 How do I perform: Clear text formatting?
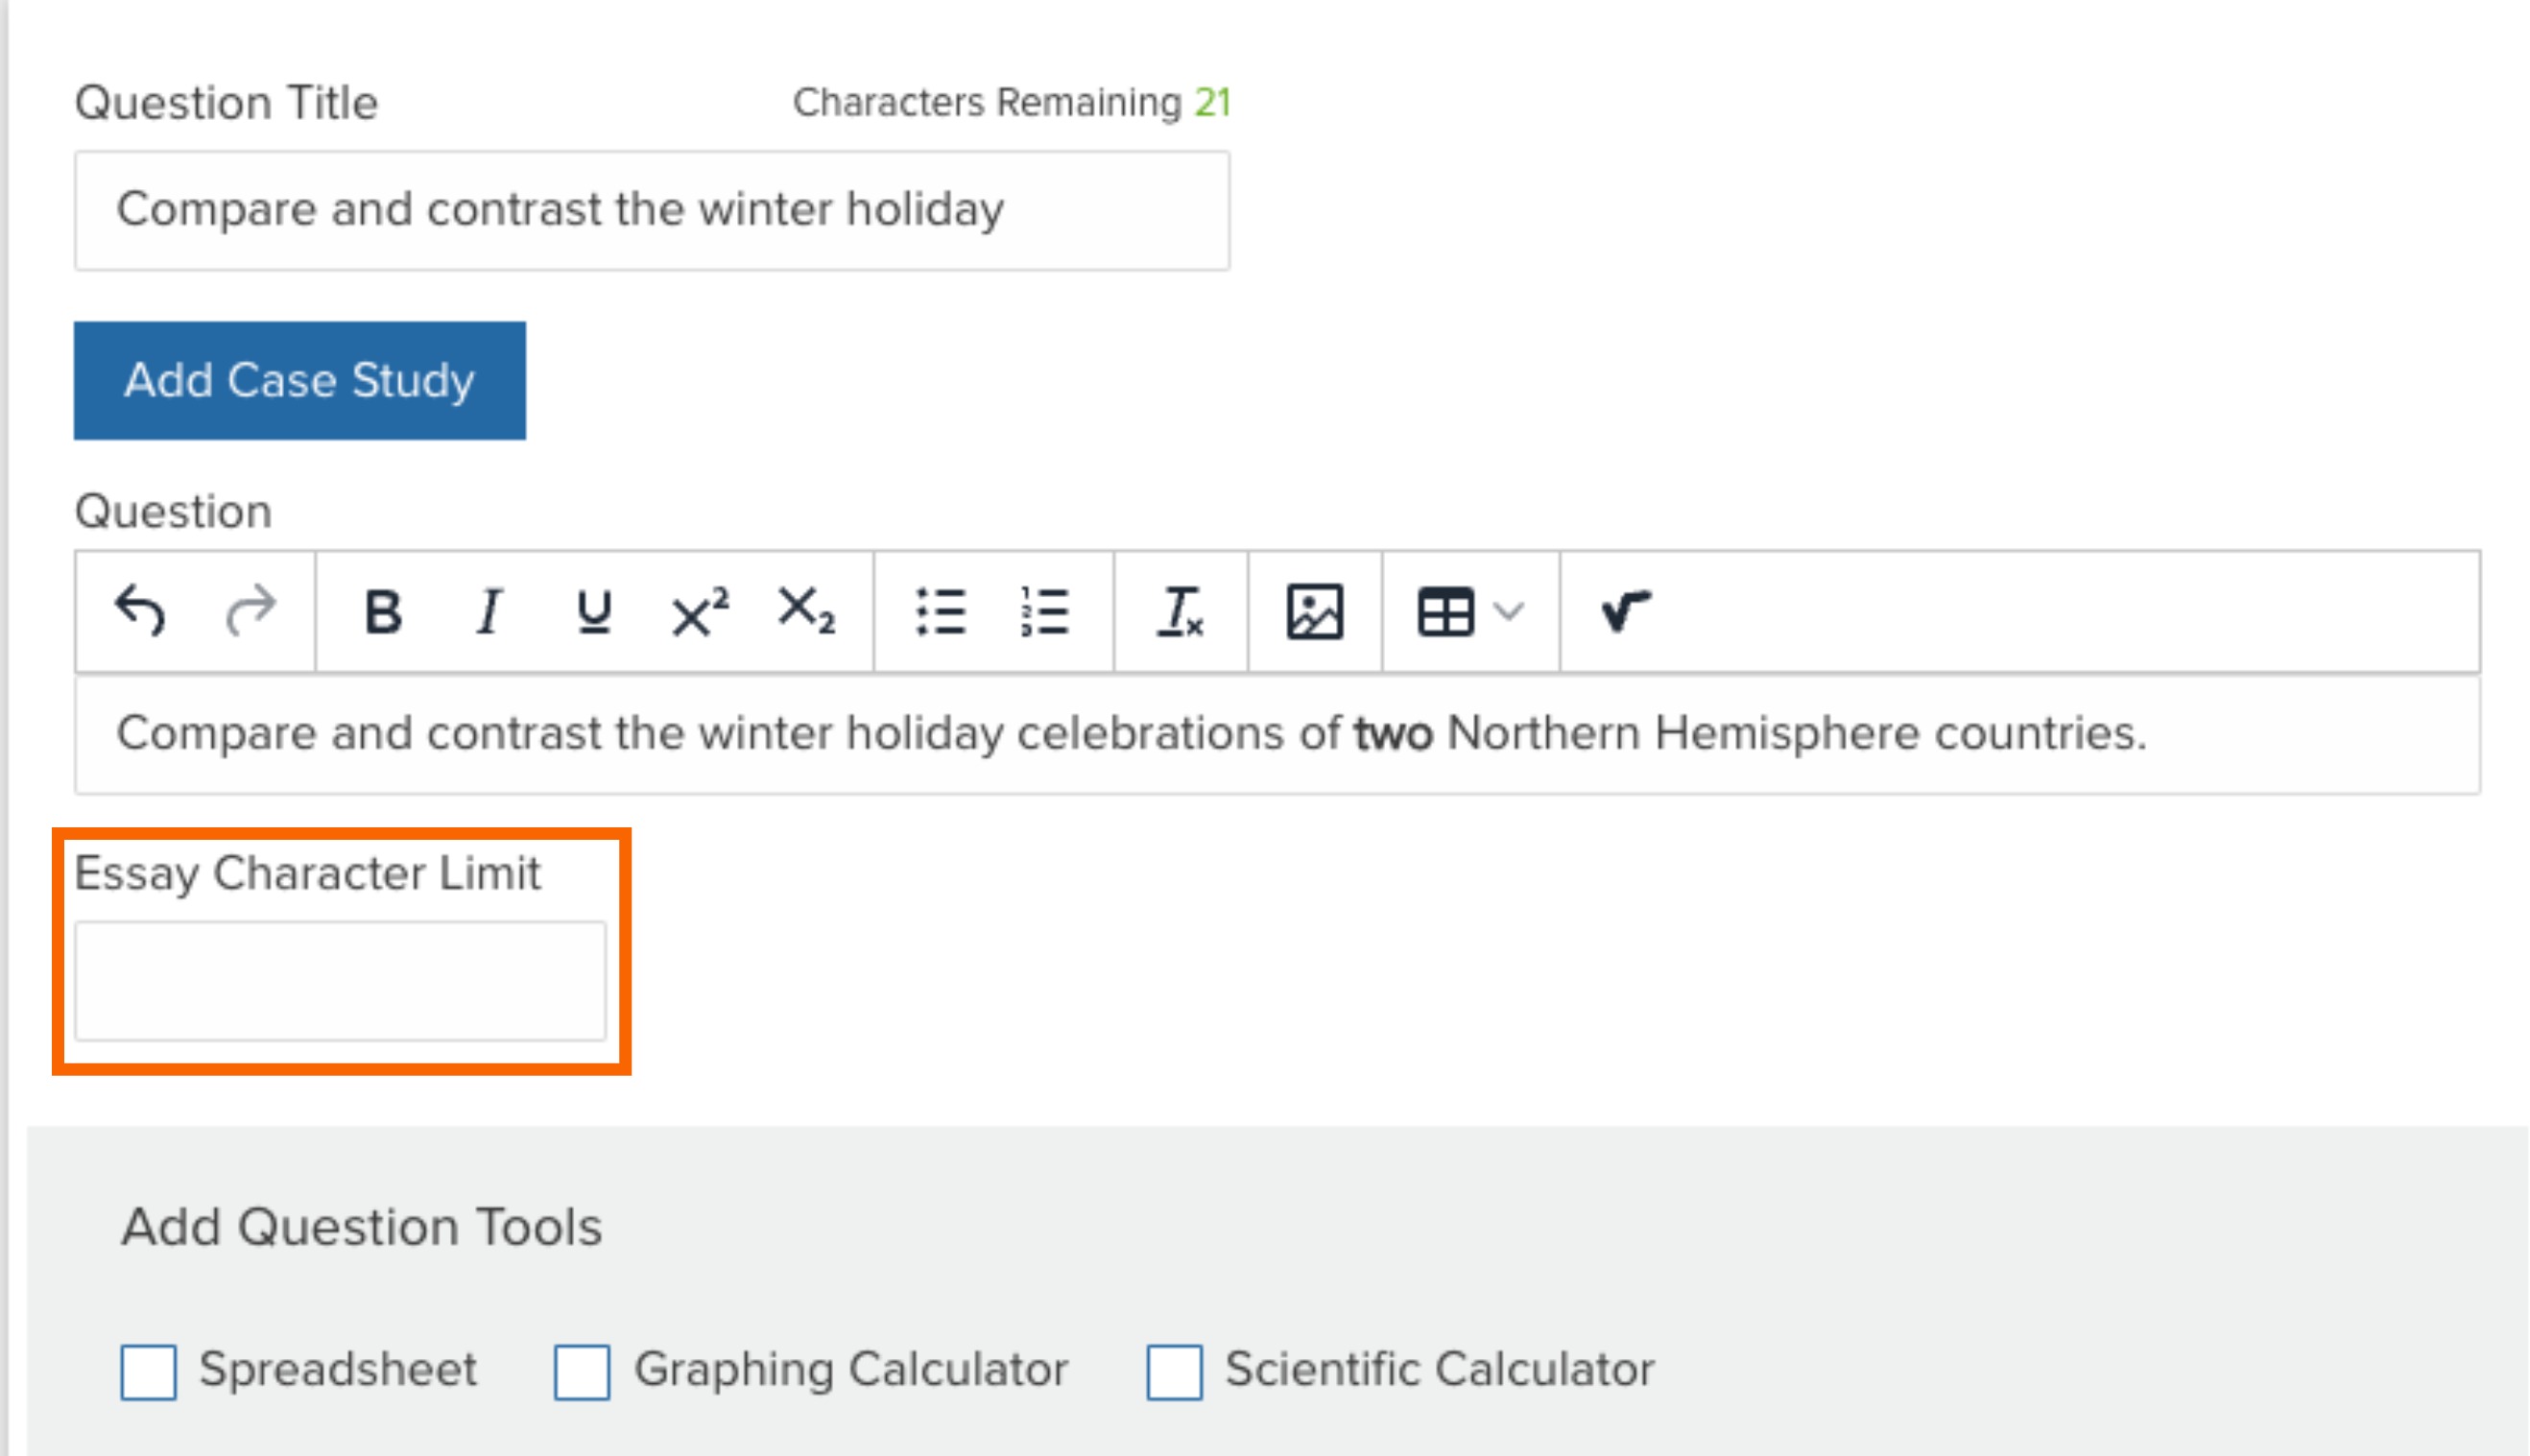coord(1181,611)
